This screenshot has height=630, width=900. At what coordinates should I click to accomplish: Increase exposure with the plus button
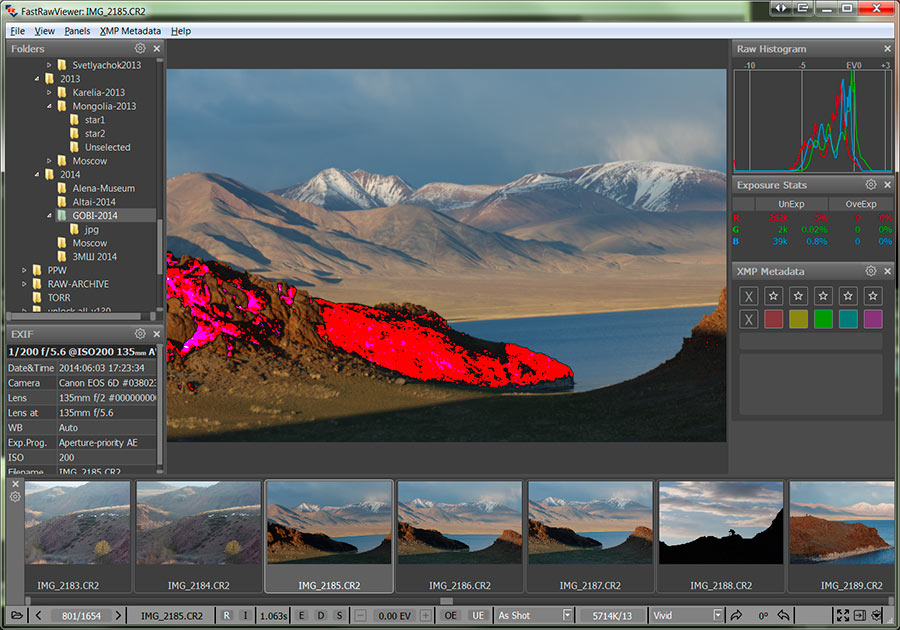[x=426, y=615]
